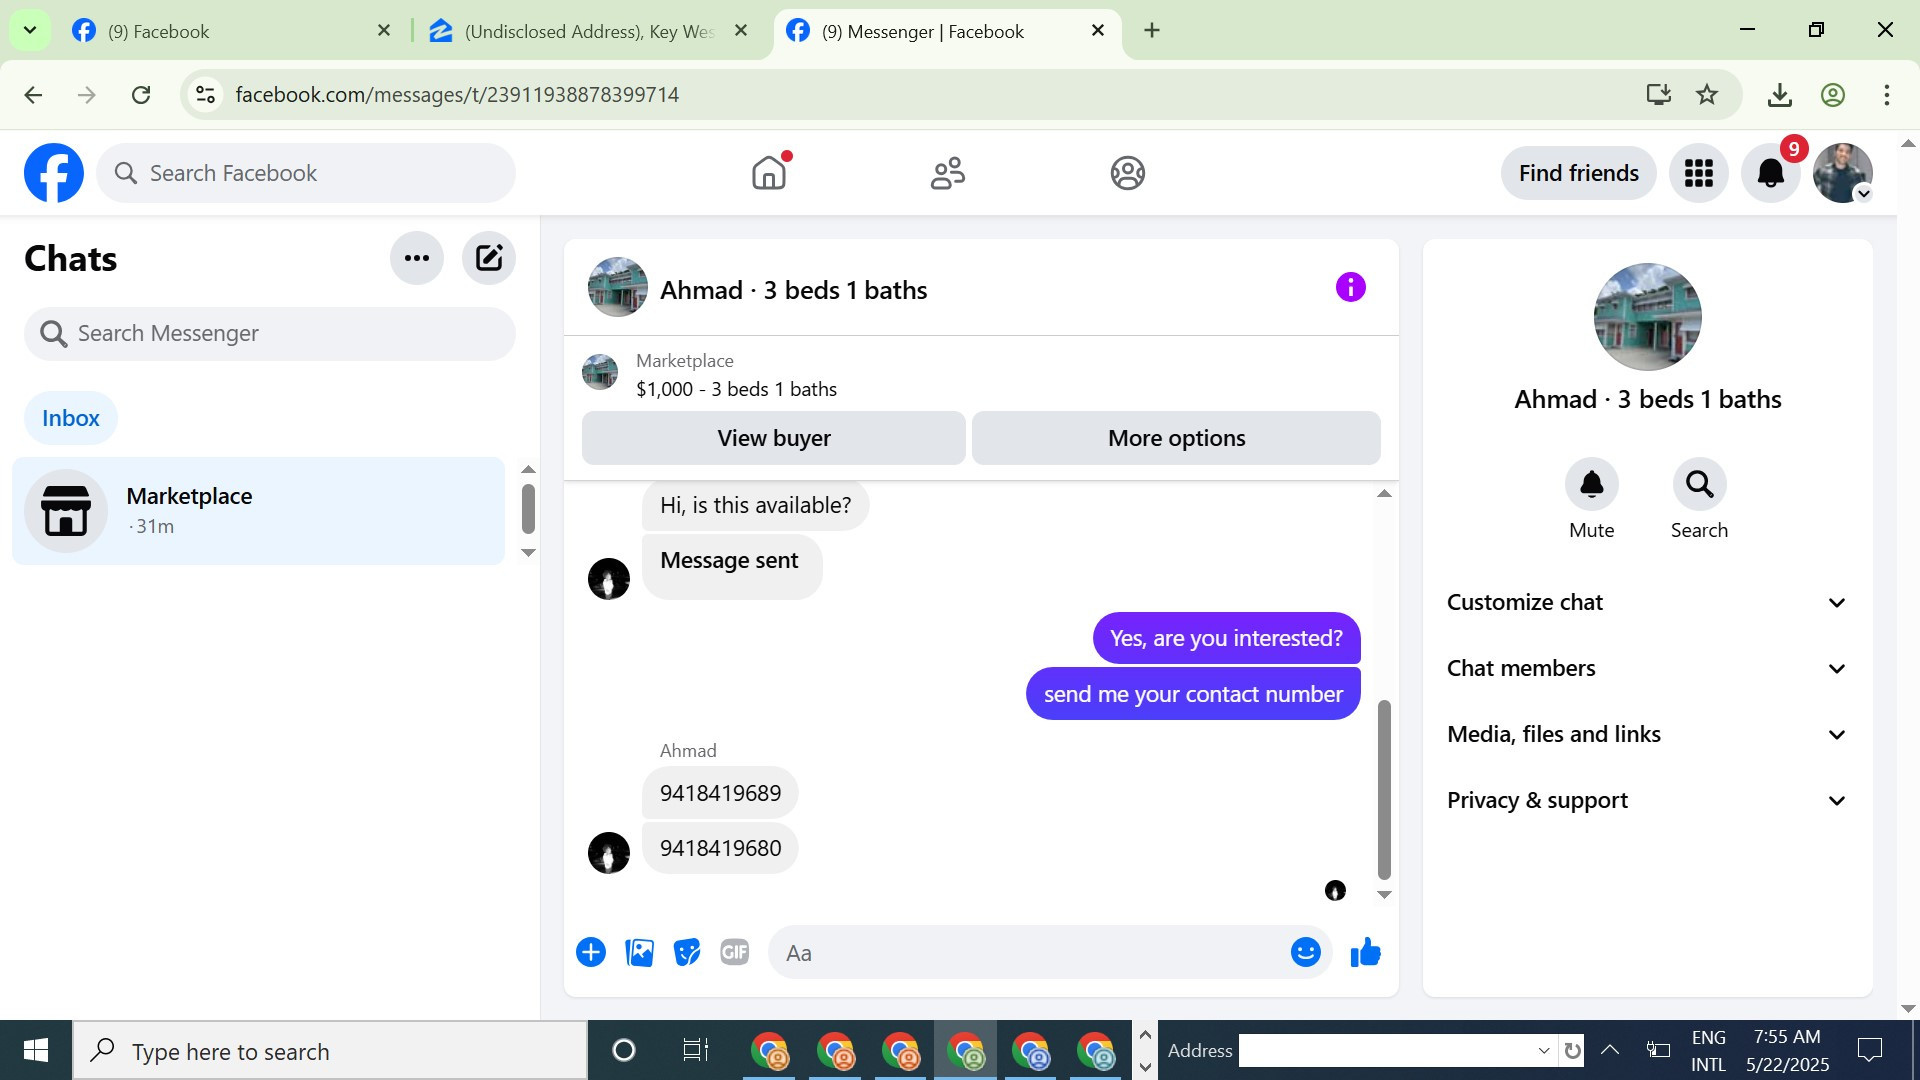Send a thumbs-up like

[x=1366, y=952]
